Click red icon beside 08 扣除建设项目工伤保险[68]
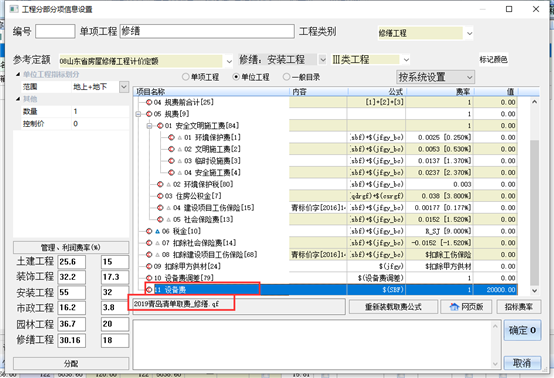 tap(149, 254)
